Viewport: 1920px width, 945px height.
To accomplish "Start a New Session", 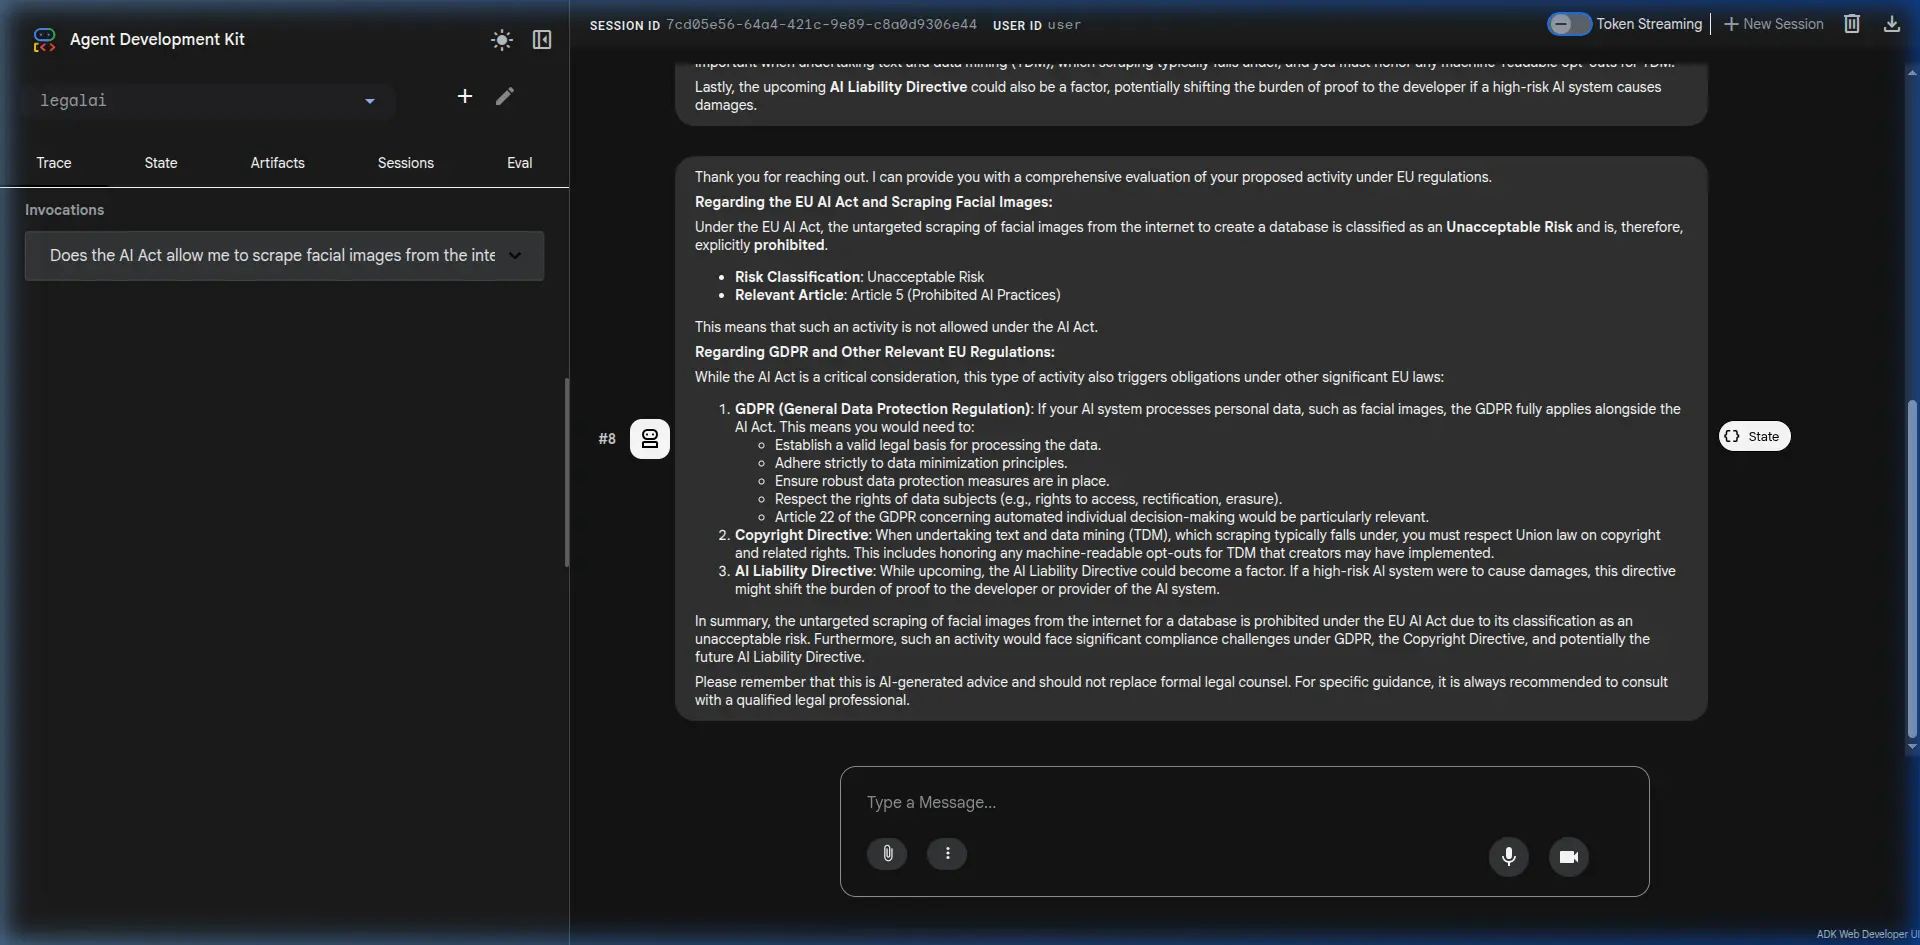I will [1773, 24].
